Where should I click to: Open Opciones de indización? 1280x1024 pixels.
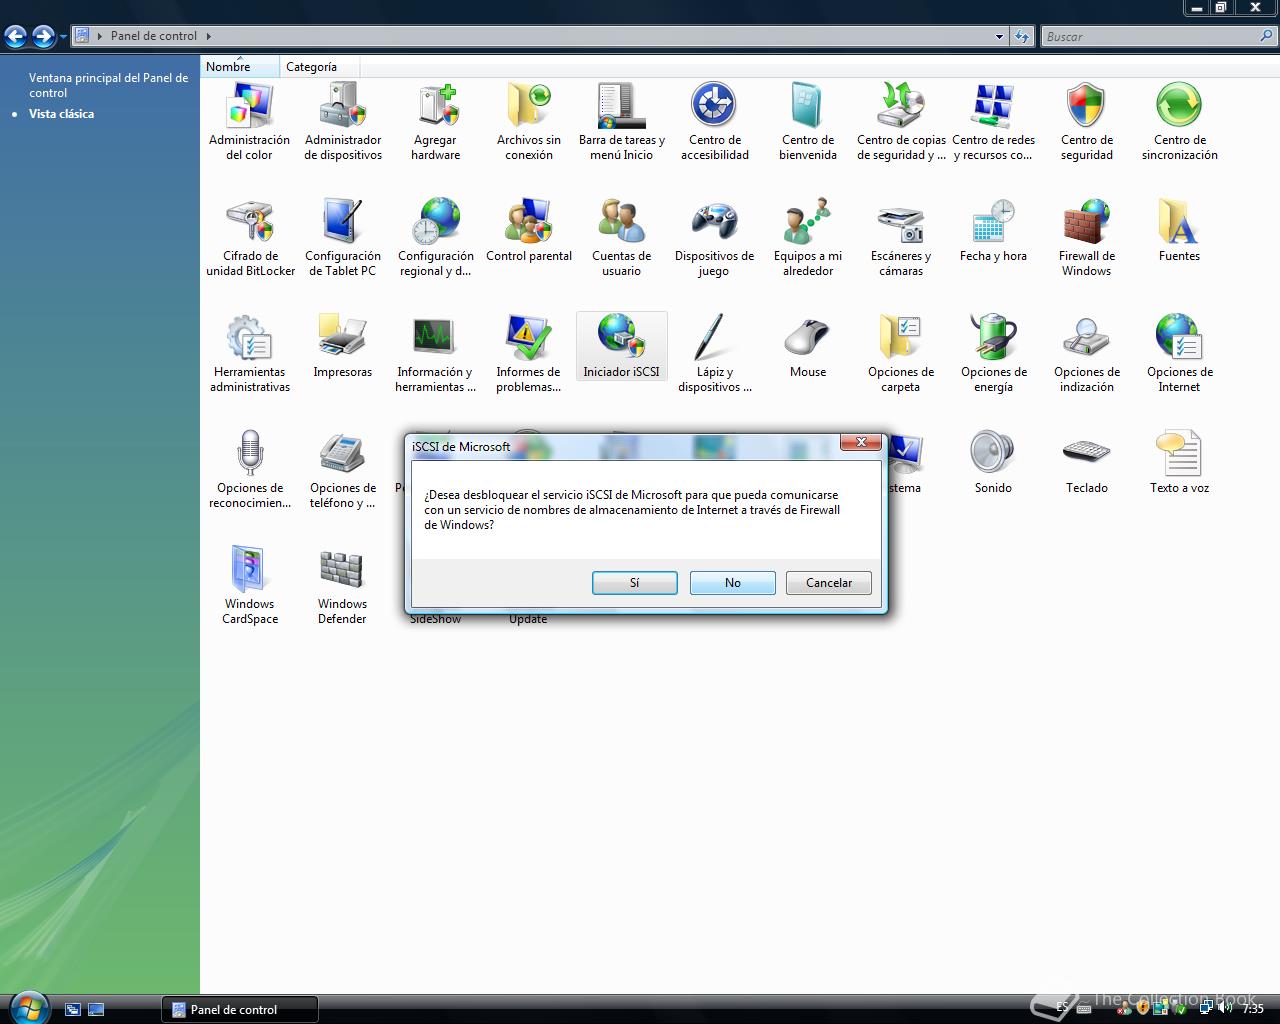pos(1087,353)
